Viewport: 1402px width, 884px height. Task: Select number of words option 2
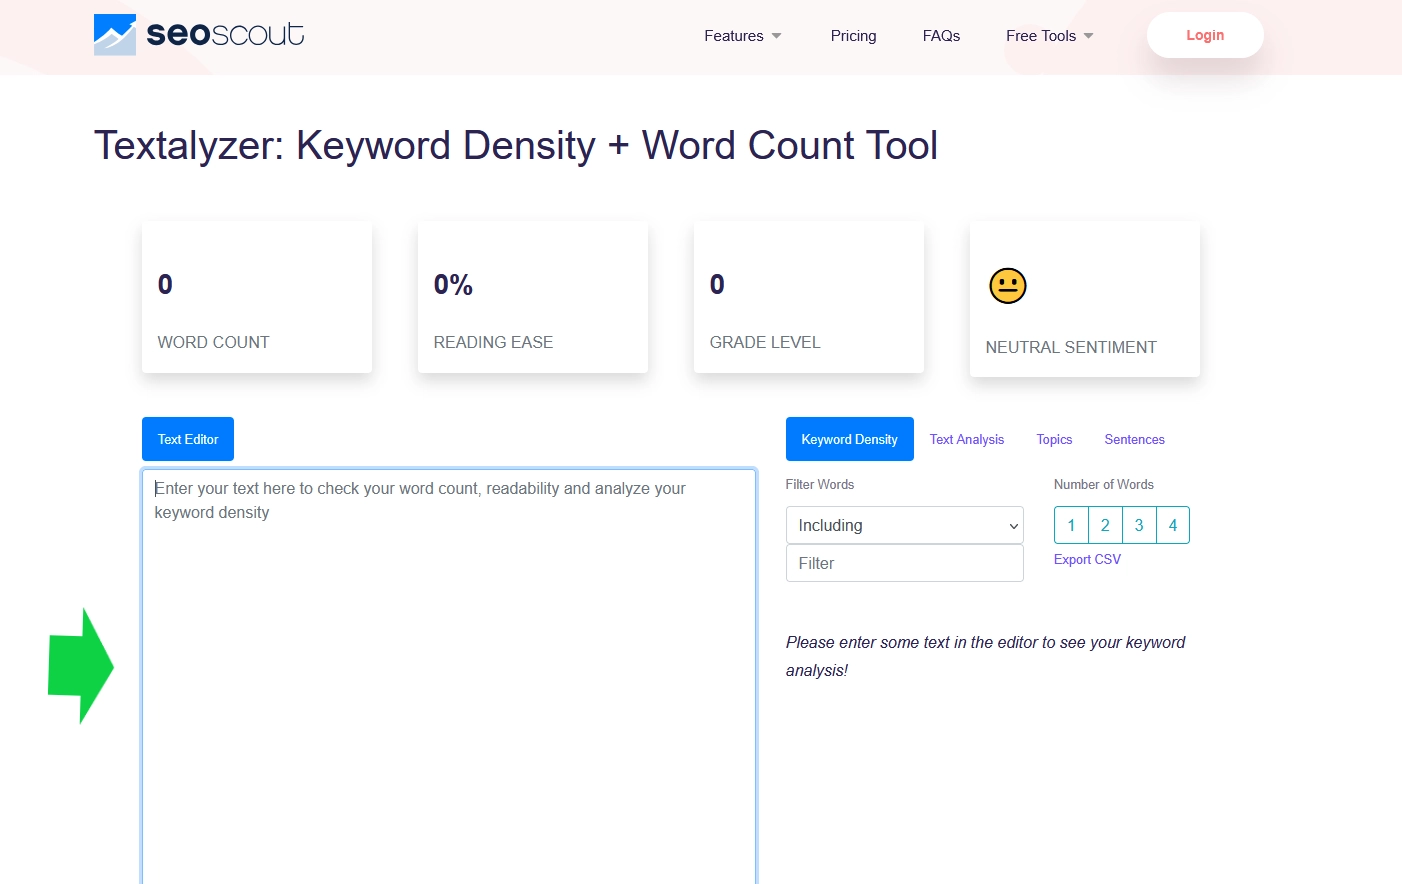[x=1105, y=525]
